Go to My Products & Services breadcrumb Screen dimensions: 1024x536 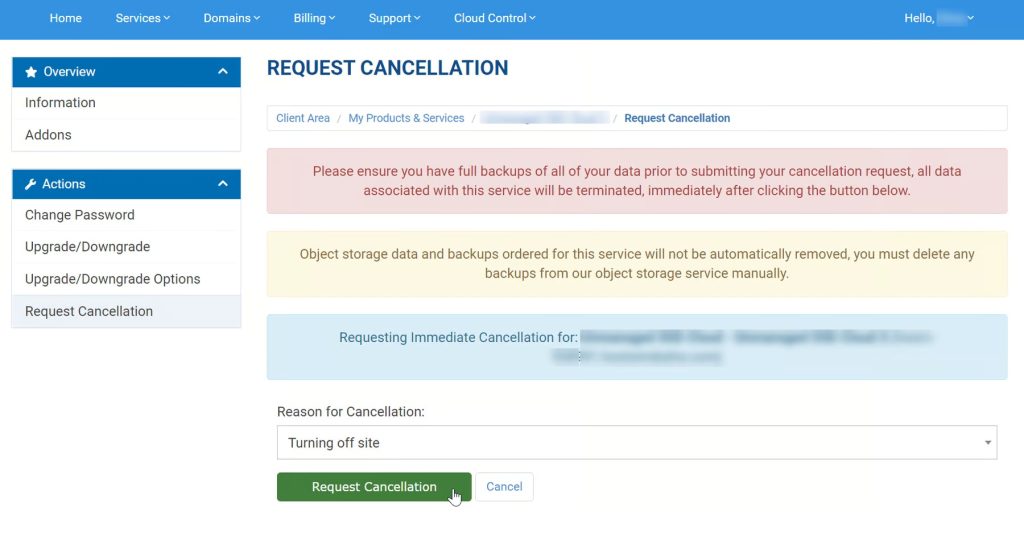click(x=406, y=118)
